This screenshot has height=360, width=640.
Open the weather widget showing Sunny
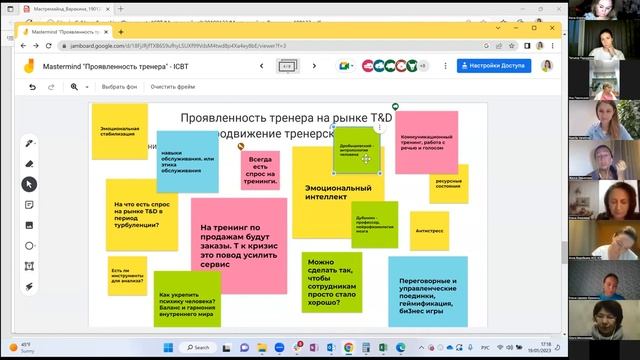coord(22,348)
